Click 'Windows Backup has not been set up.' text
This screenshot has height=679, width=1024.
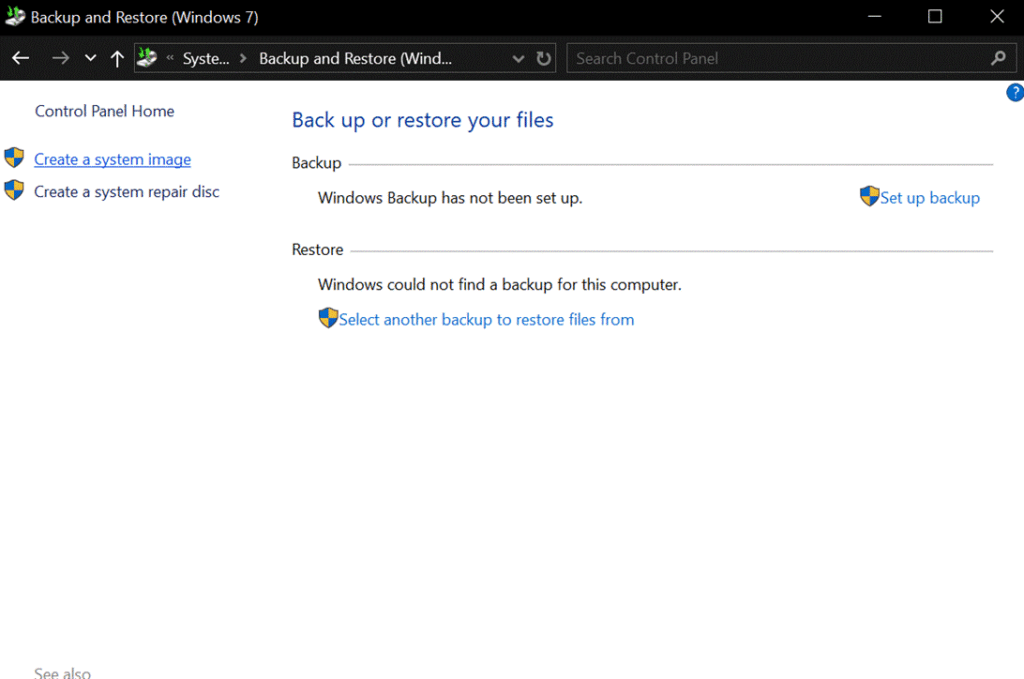450,198
